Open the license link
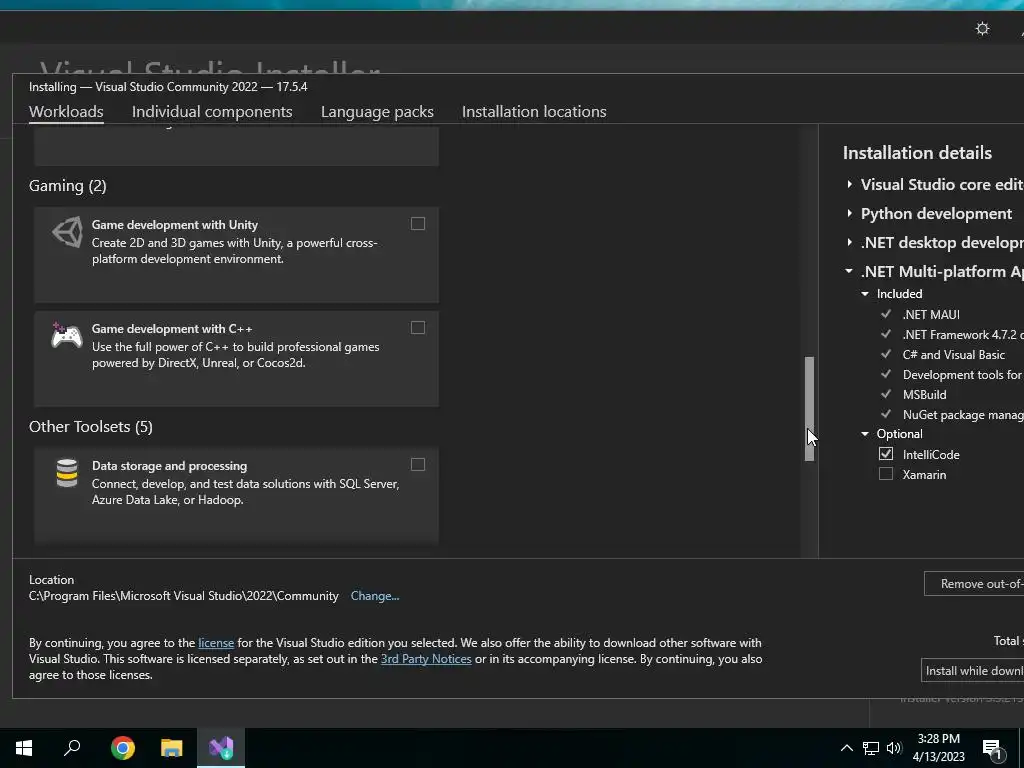 pyautogui.click(x=216, y=643)
